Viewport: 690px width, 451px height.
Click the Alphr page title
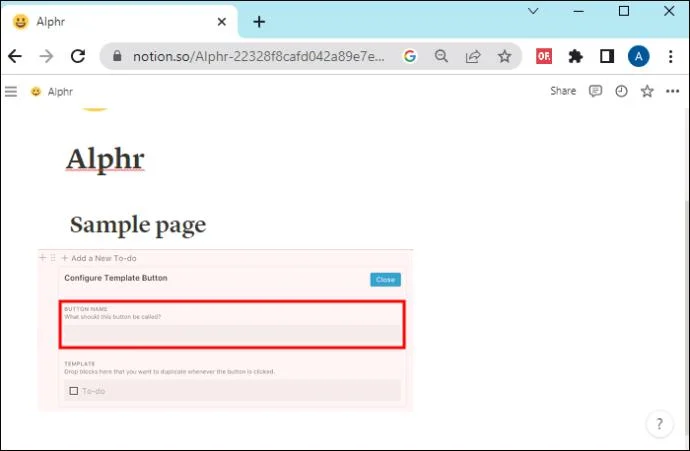[x=105, y=159]
